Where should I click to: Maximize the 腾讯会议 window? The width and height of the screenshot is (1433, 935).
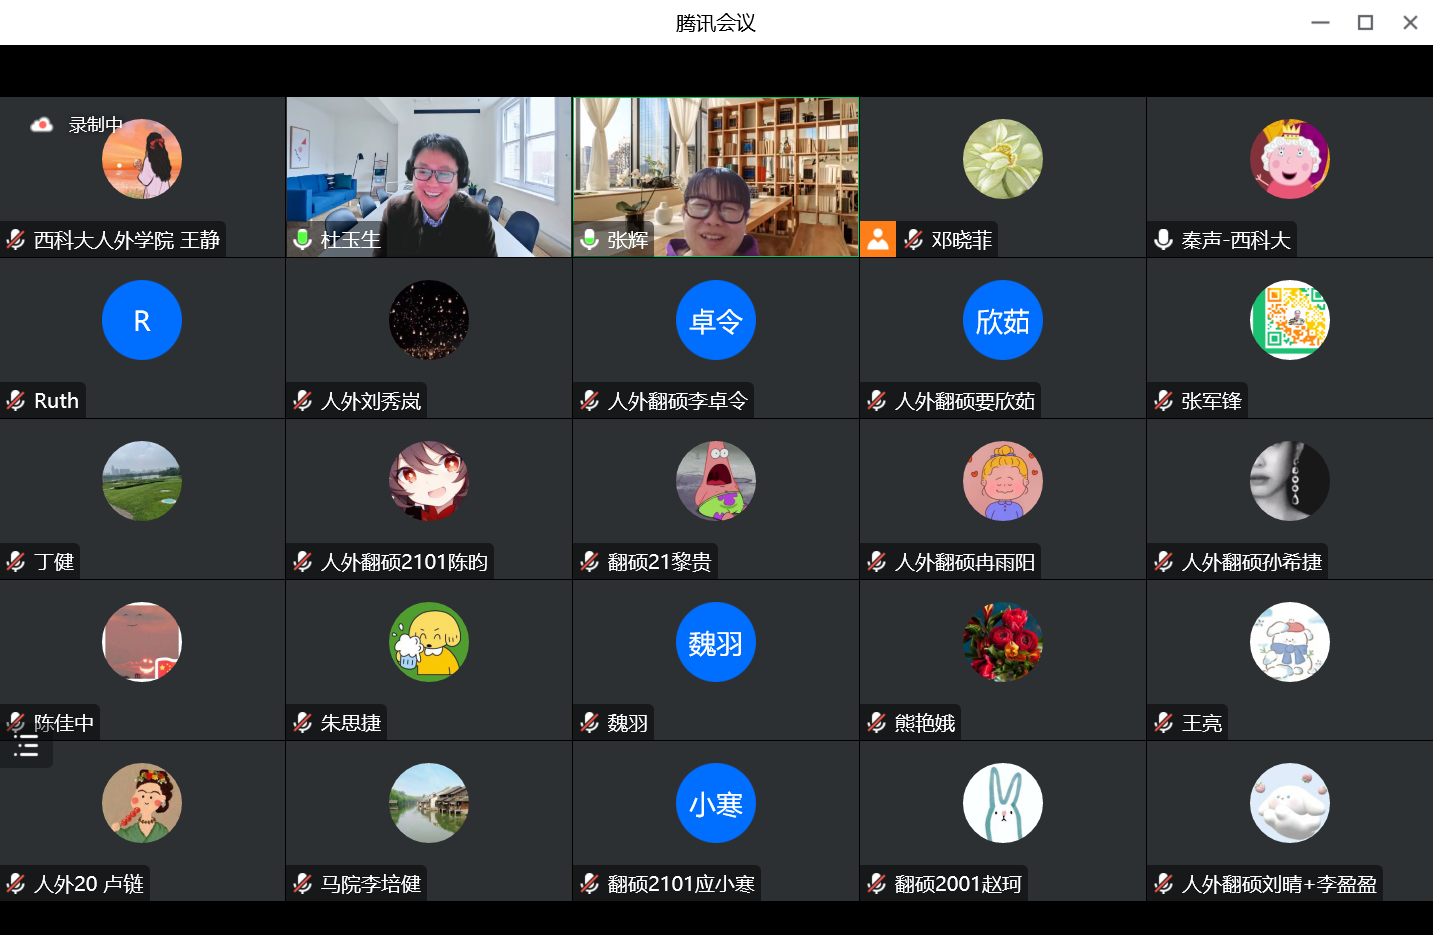(x=1365, y=22)
